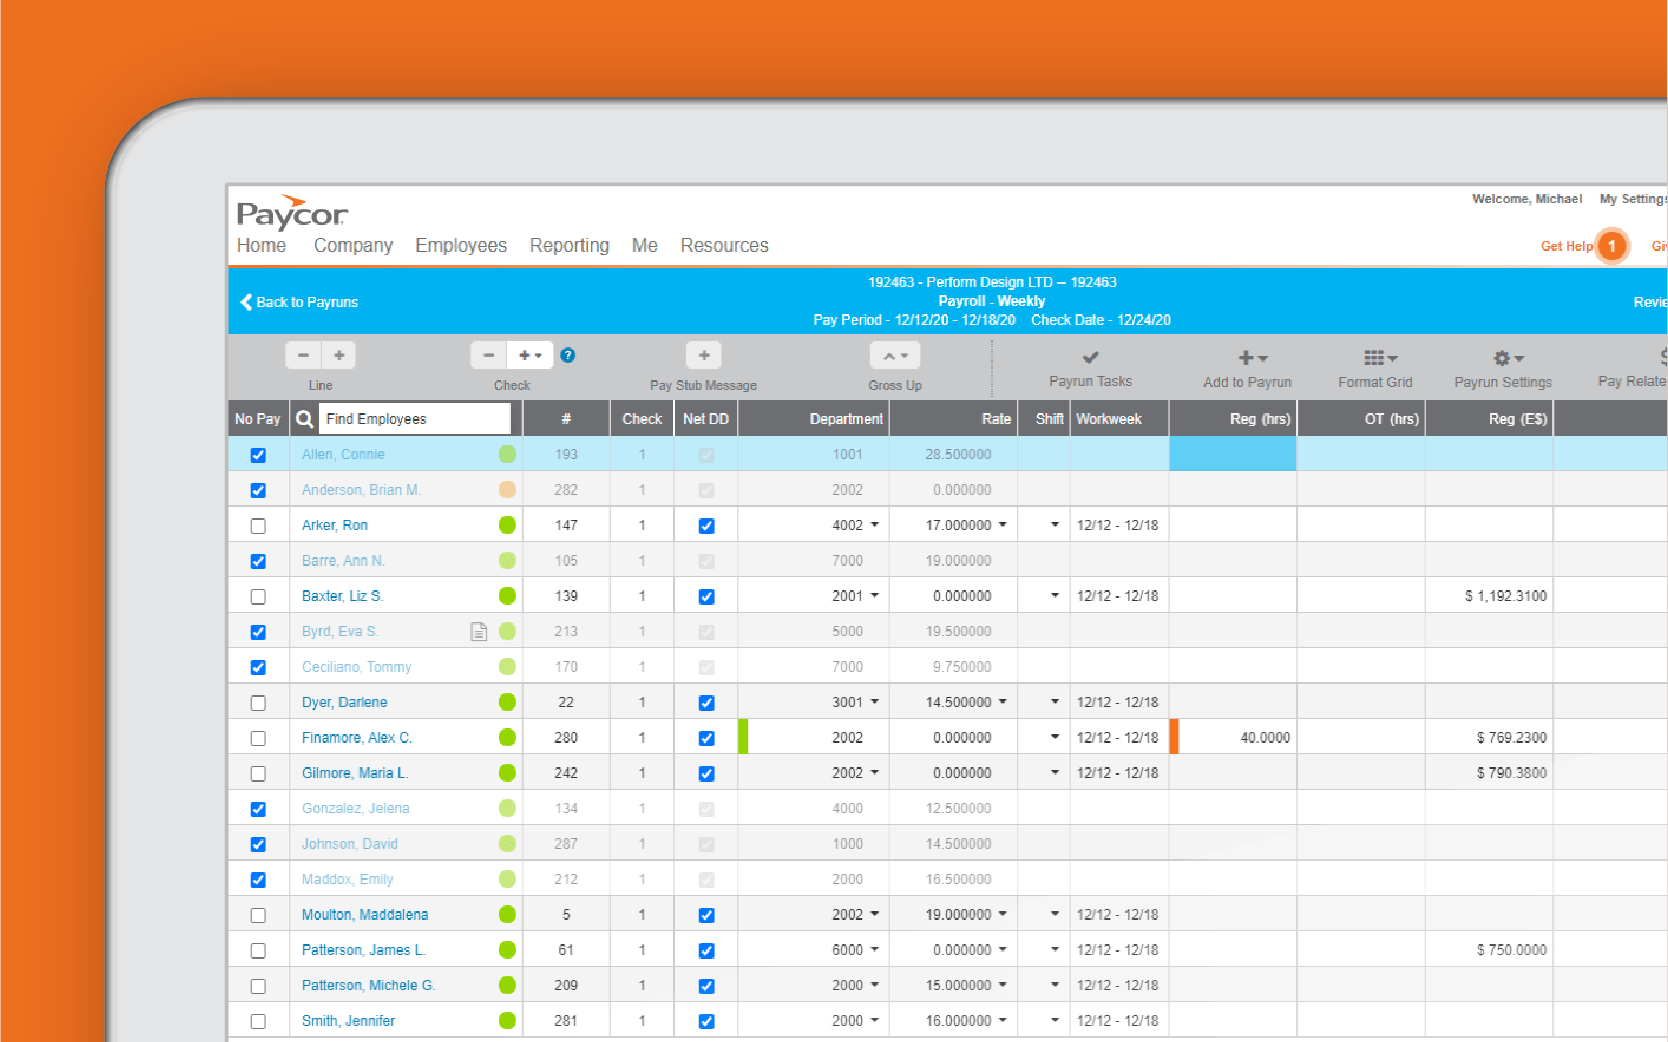The height and width of the screenshot is (1042, 1668).
Task: Click into the Find Employees field
Action: tap(414, 419)
